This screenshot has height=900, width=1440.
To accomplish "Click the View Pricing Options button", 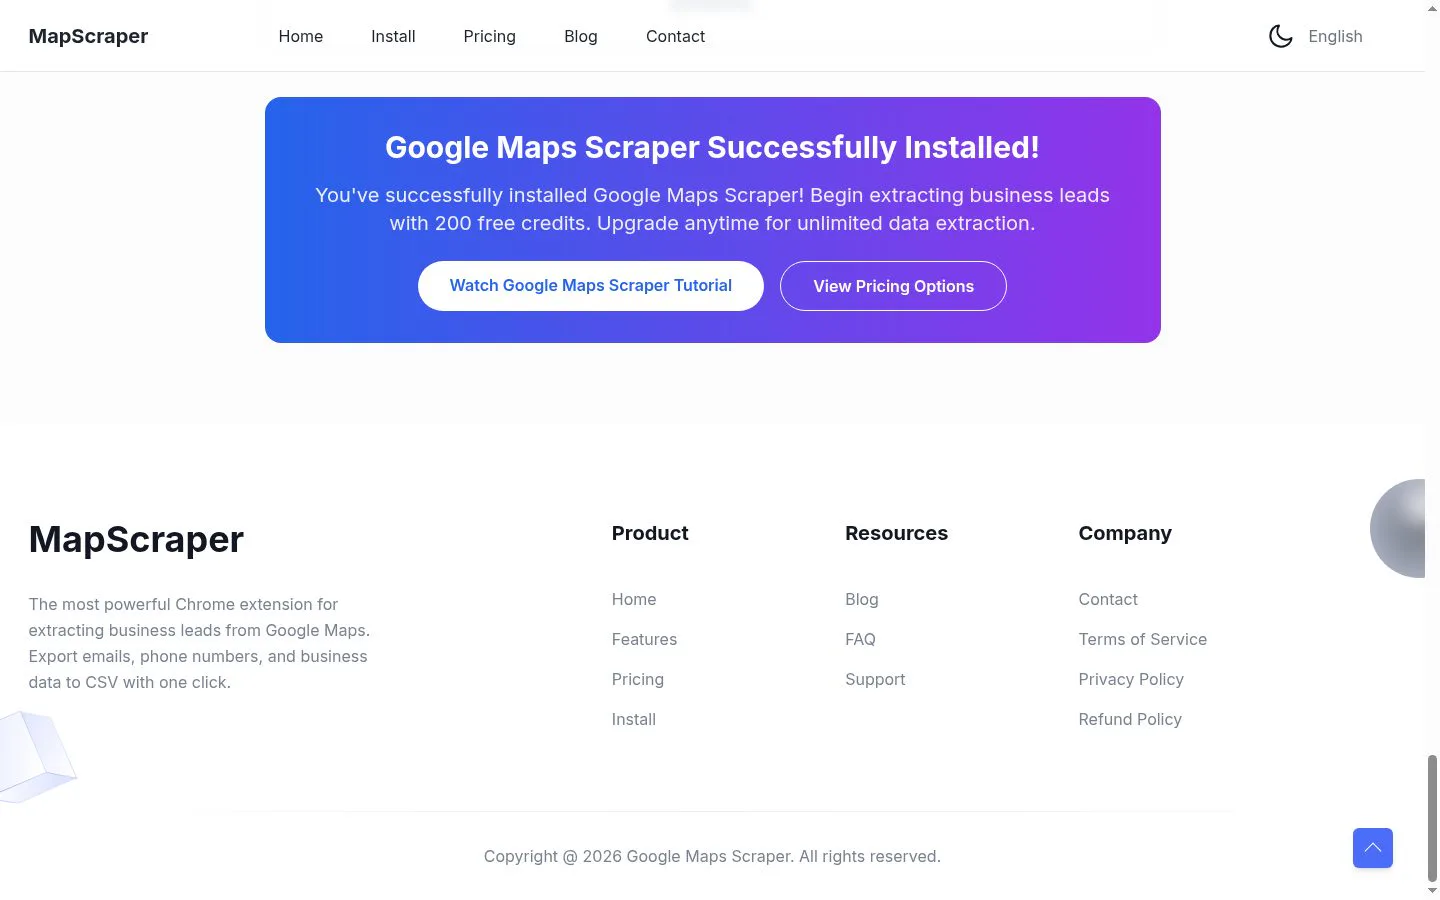I will tap(893, 286).
